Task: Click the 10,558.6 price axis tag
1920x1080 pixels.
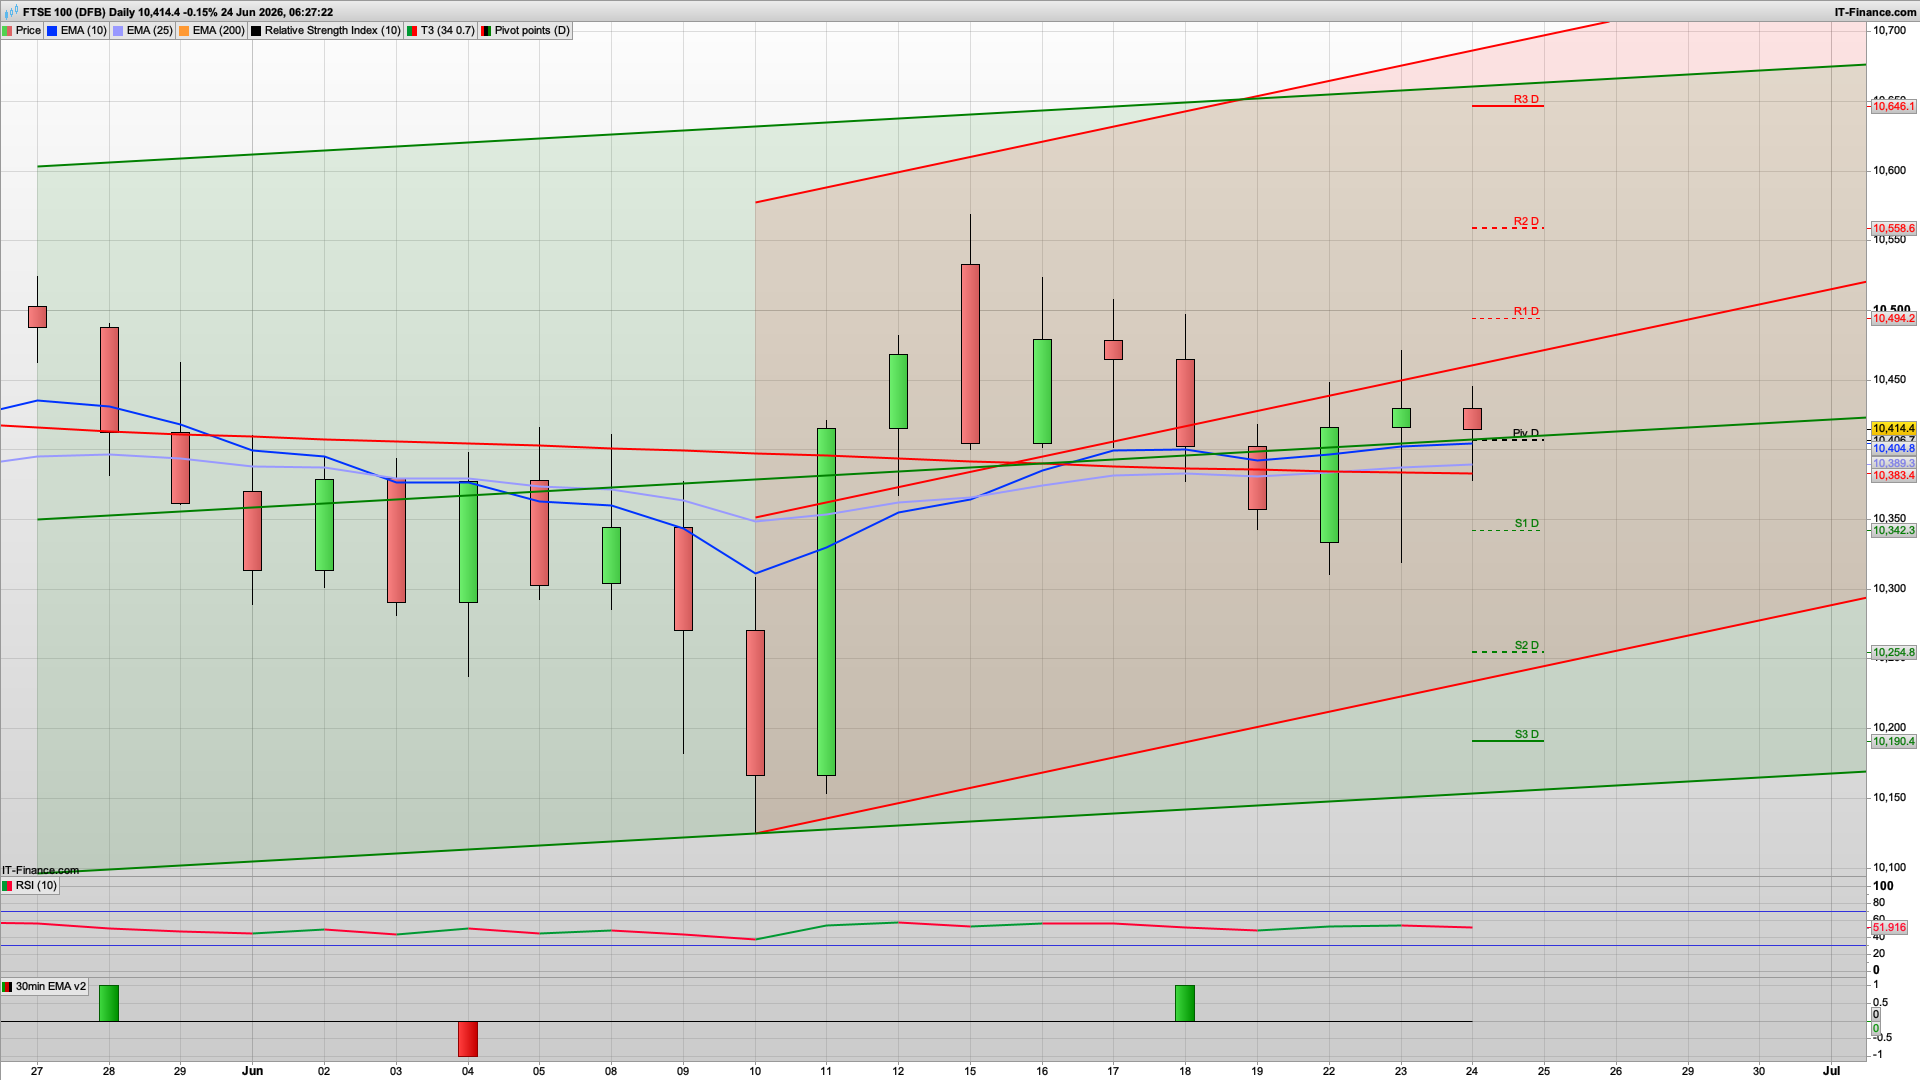Action: pos(1894,229)
